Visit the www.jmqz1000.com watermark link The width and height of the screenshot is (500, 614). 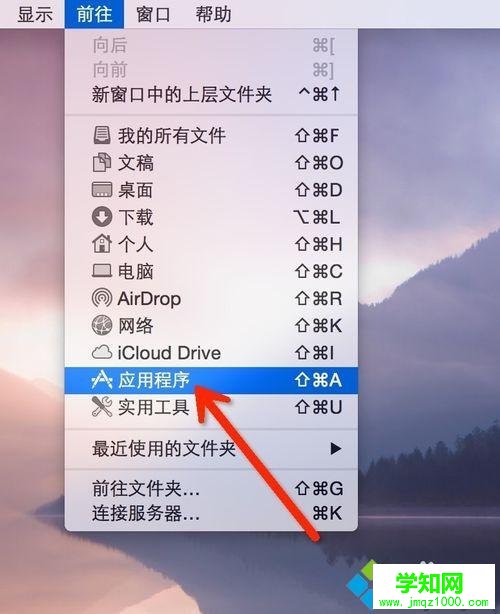click(433, 602)
